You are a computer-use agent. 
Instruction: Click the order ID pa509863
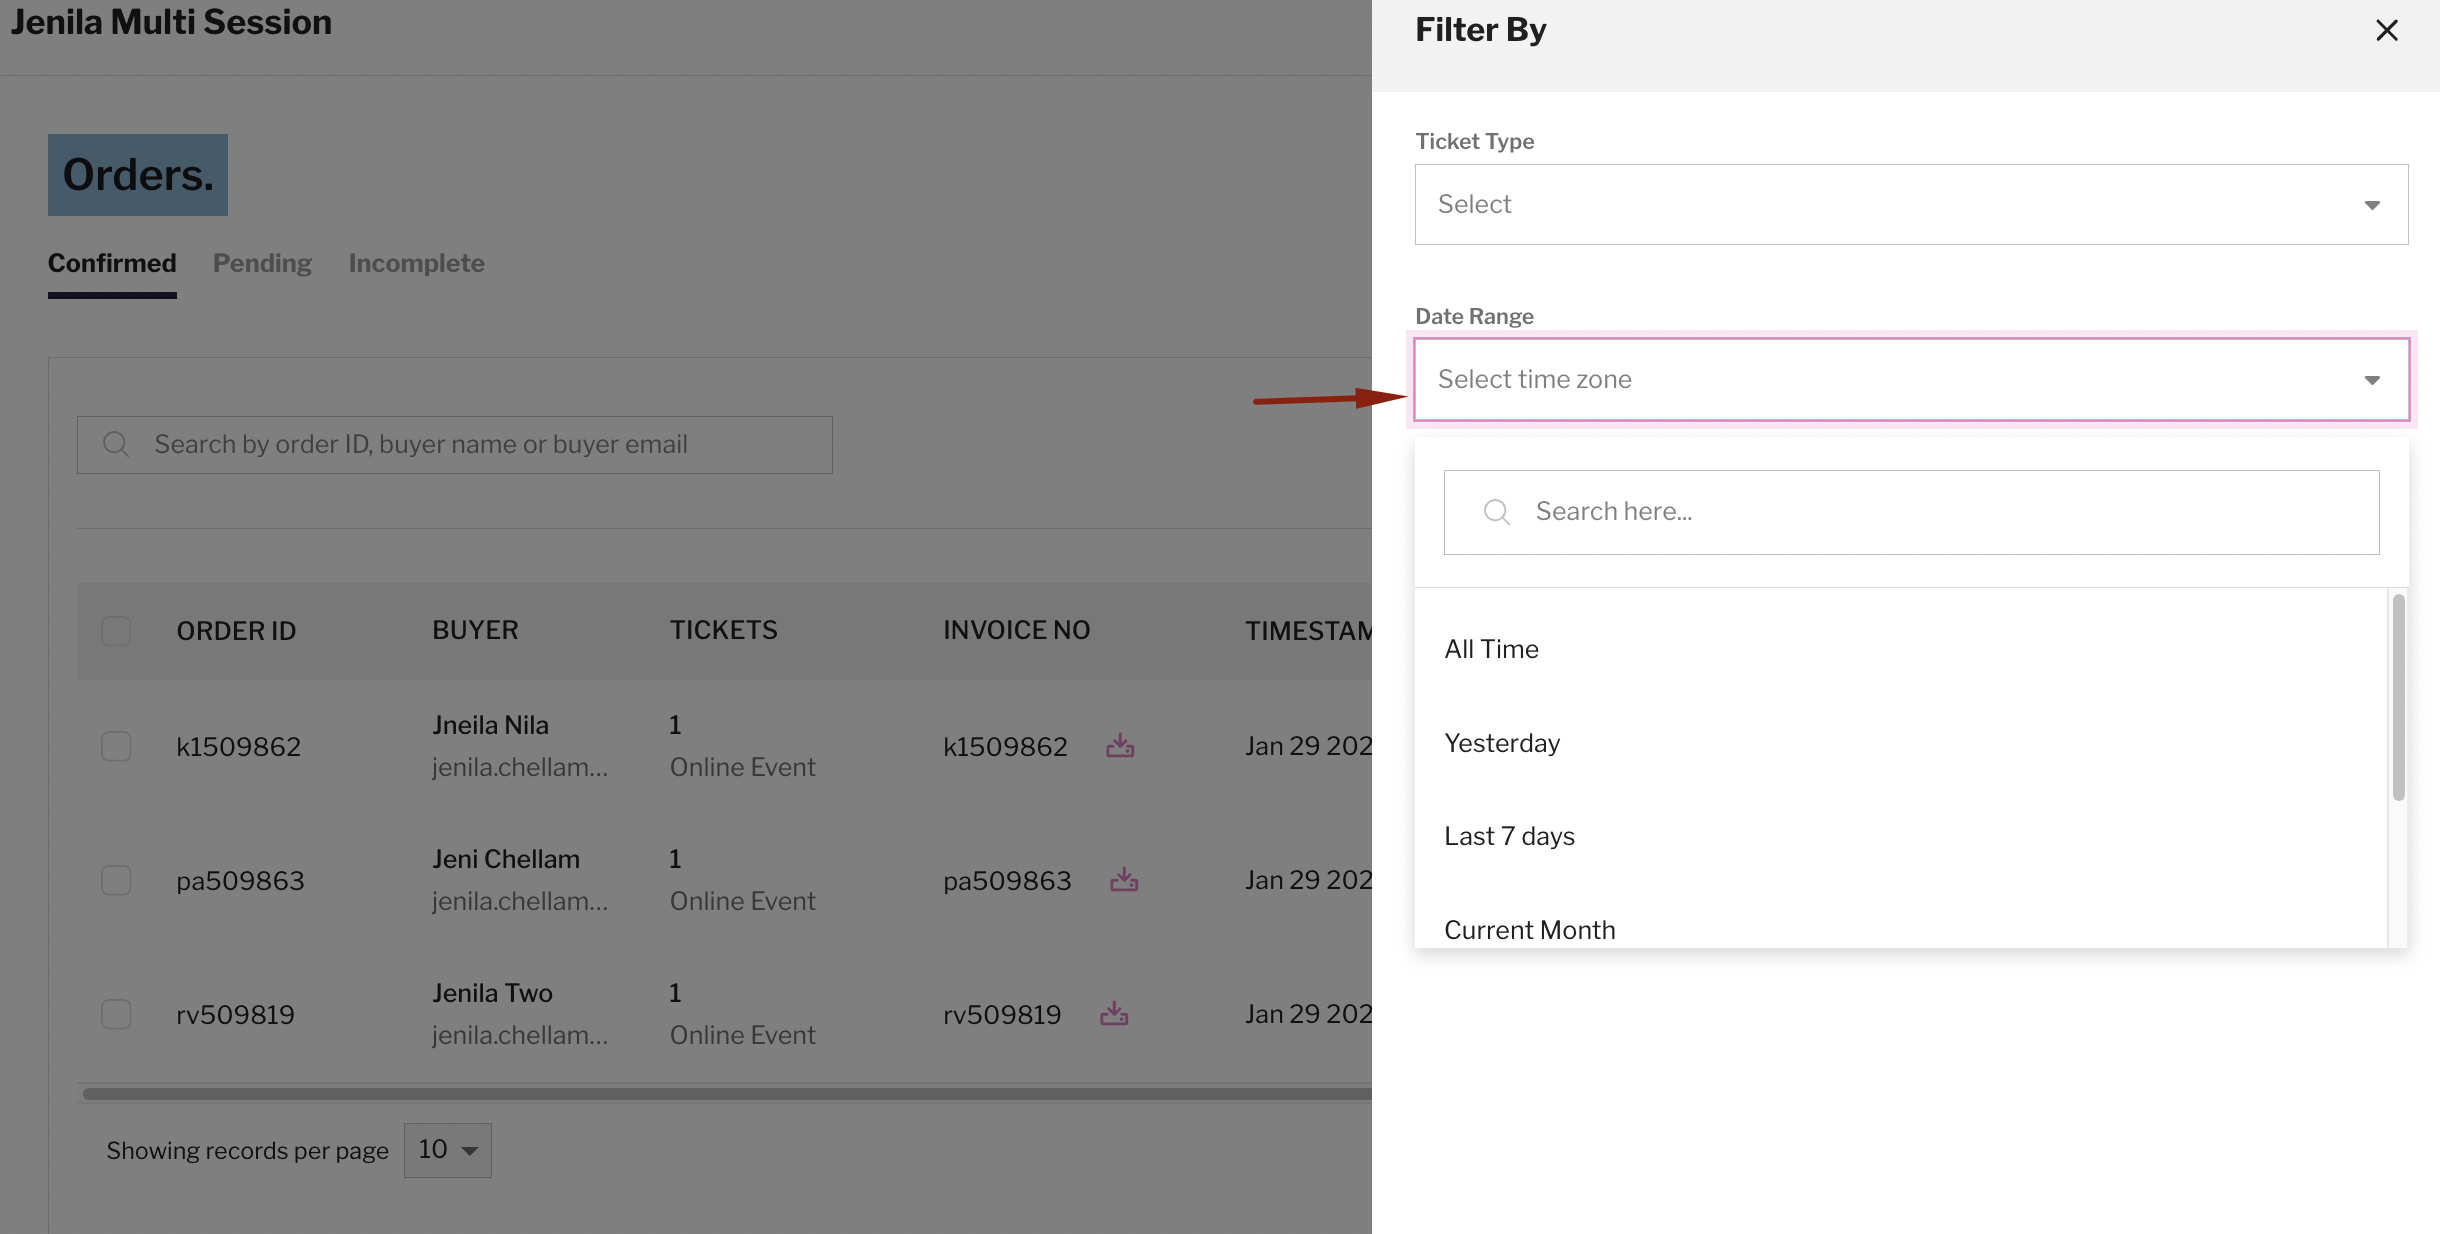pyautogui.click(x=240, y=881)
